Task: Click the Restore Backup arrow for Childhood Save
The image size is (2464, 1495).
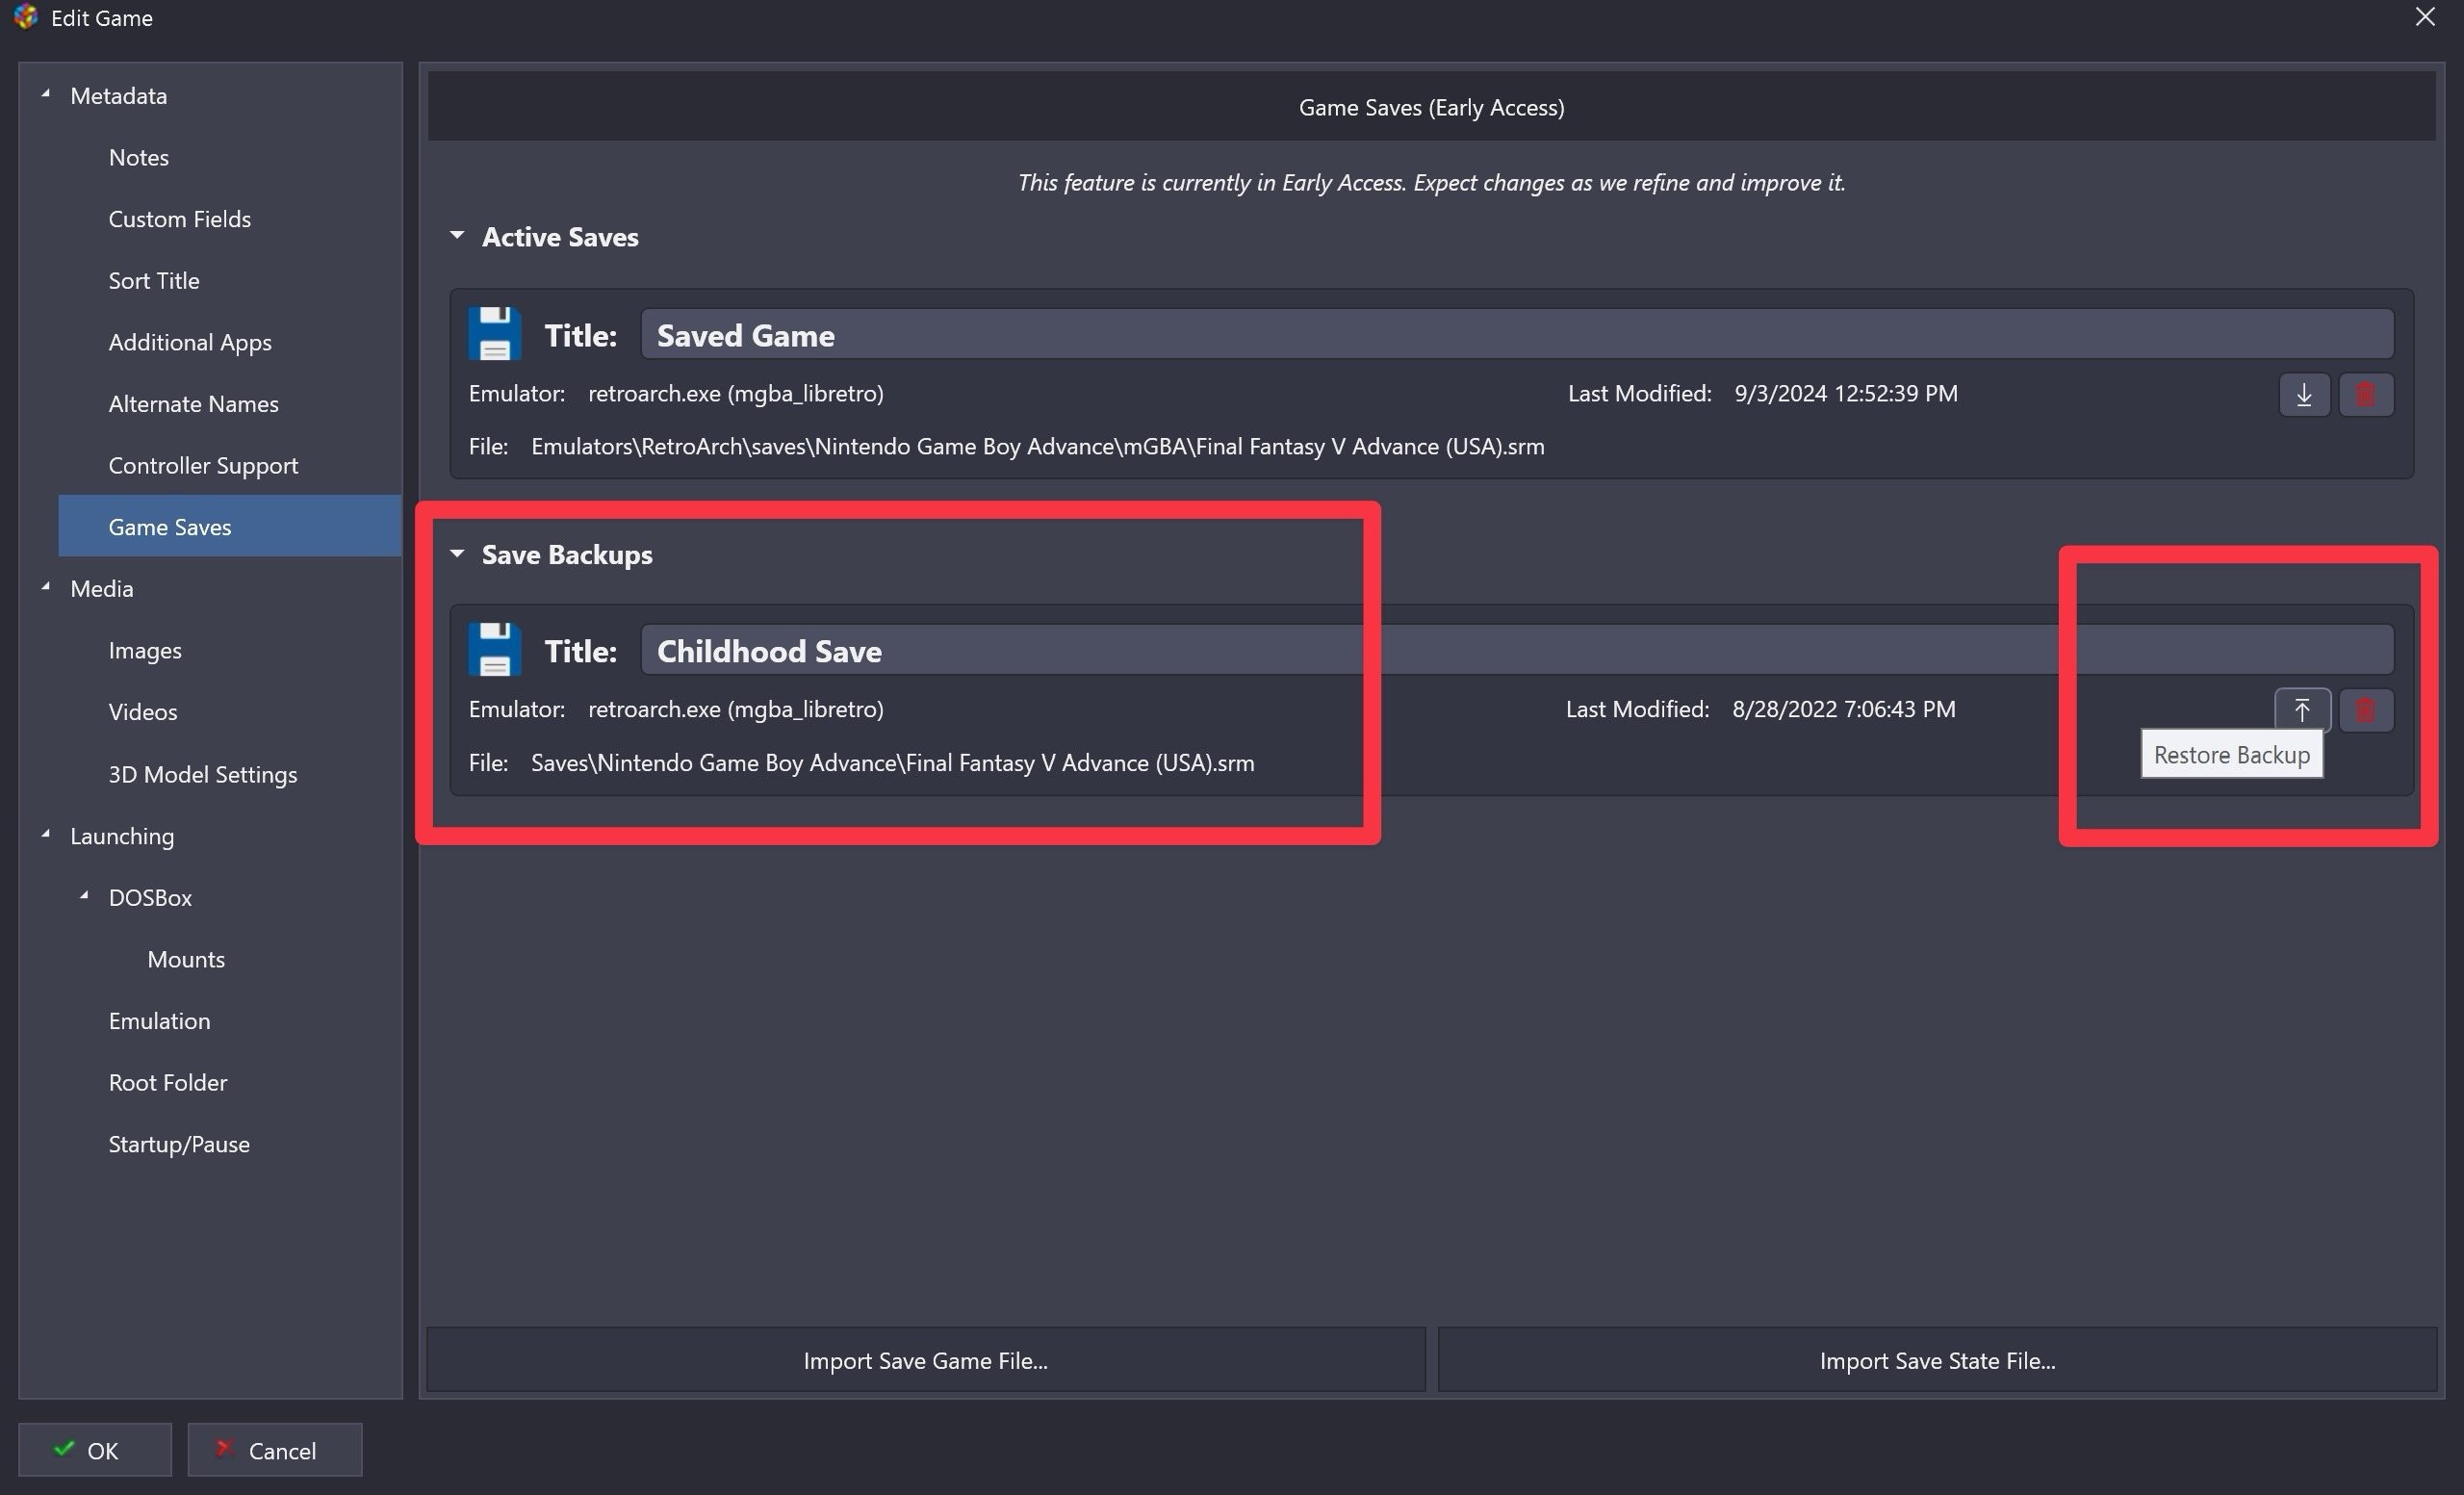Action: point(2302,710)
